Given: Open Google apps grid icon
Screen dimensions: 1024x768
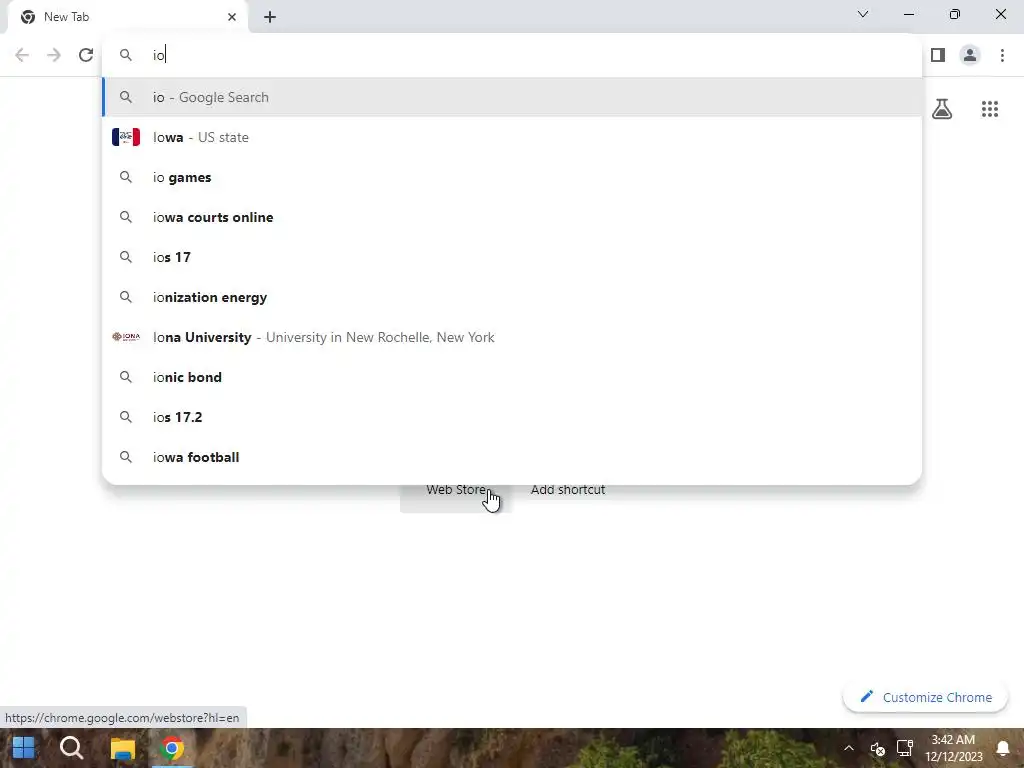Looking at the screenshot, I should [x=990, y=109].
